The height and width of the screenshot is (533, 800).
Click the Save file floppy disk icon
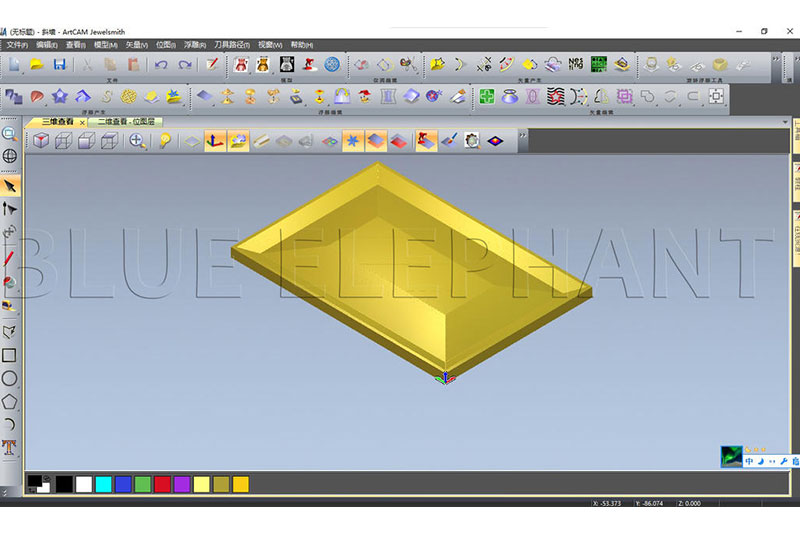pyautogui.click(x=59, y=65)
